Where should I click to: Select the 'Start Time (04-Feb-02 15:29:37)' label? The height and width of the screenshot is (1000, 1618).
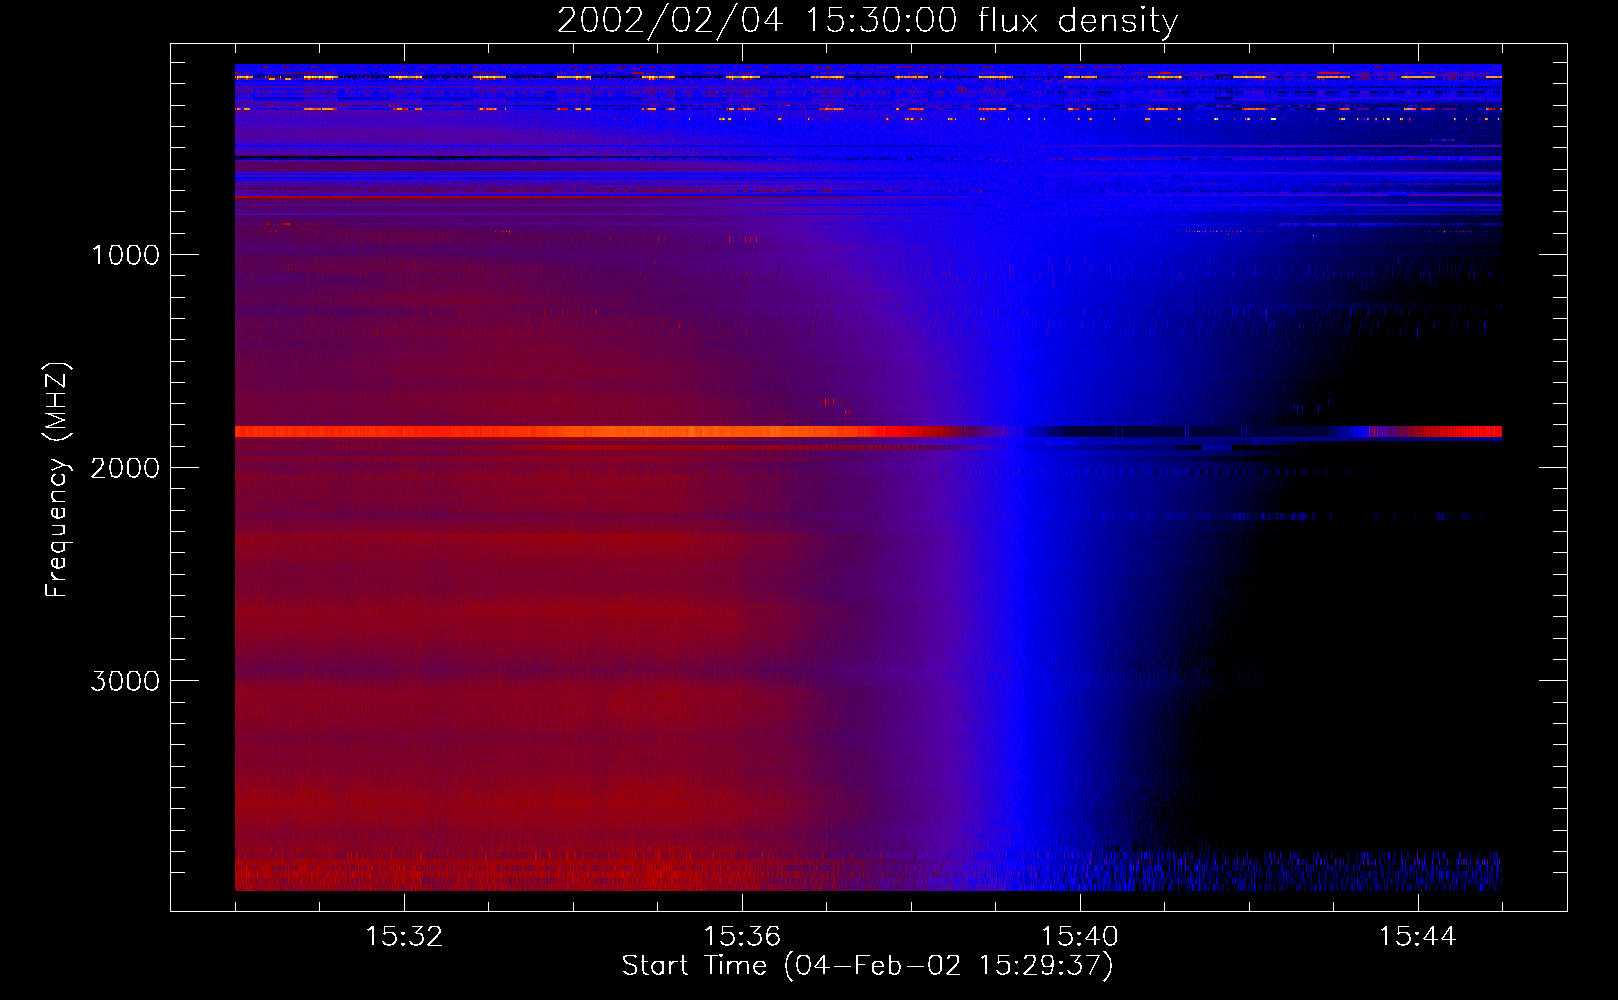tap(867, 966)
